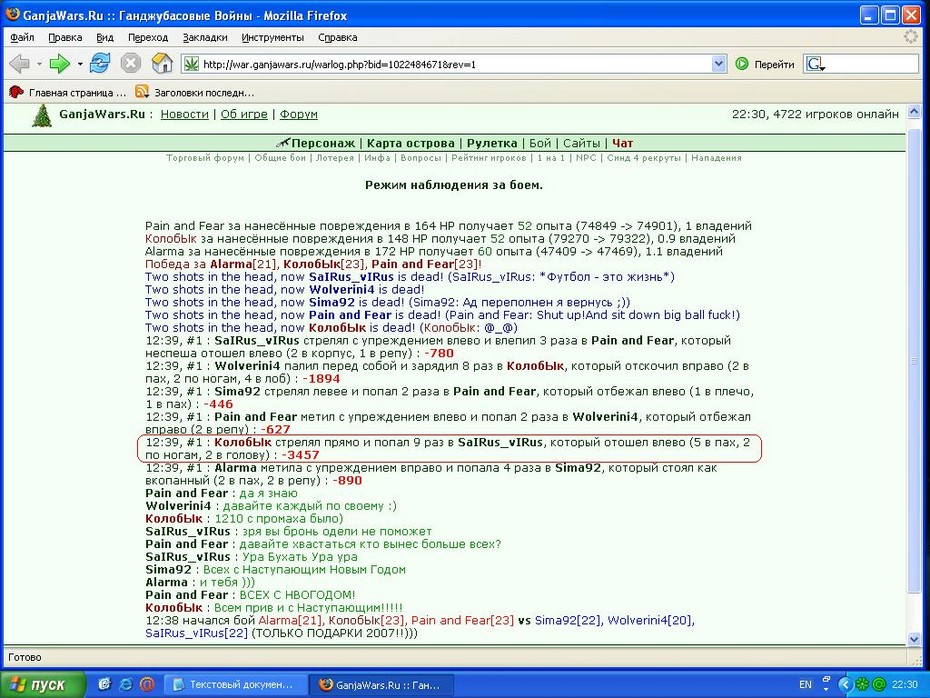The width and height of the screenshot is (930, 698).
Task: Open the Файл menu
Action: tap(22, 37)
